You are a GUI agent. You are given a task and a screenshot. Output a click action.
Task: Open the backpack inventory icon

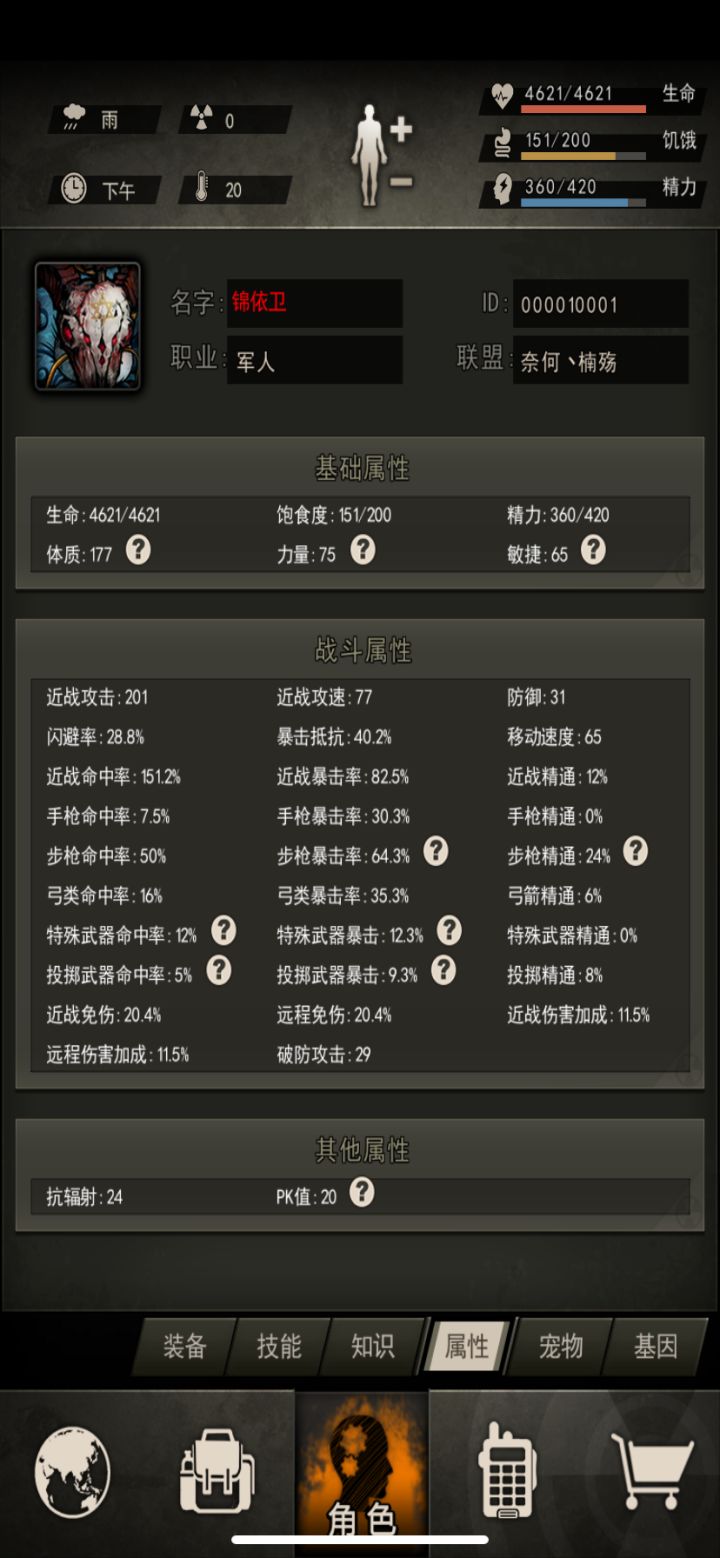point(216,1471)
